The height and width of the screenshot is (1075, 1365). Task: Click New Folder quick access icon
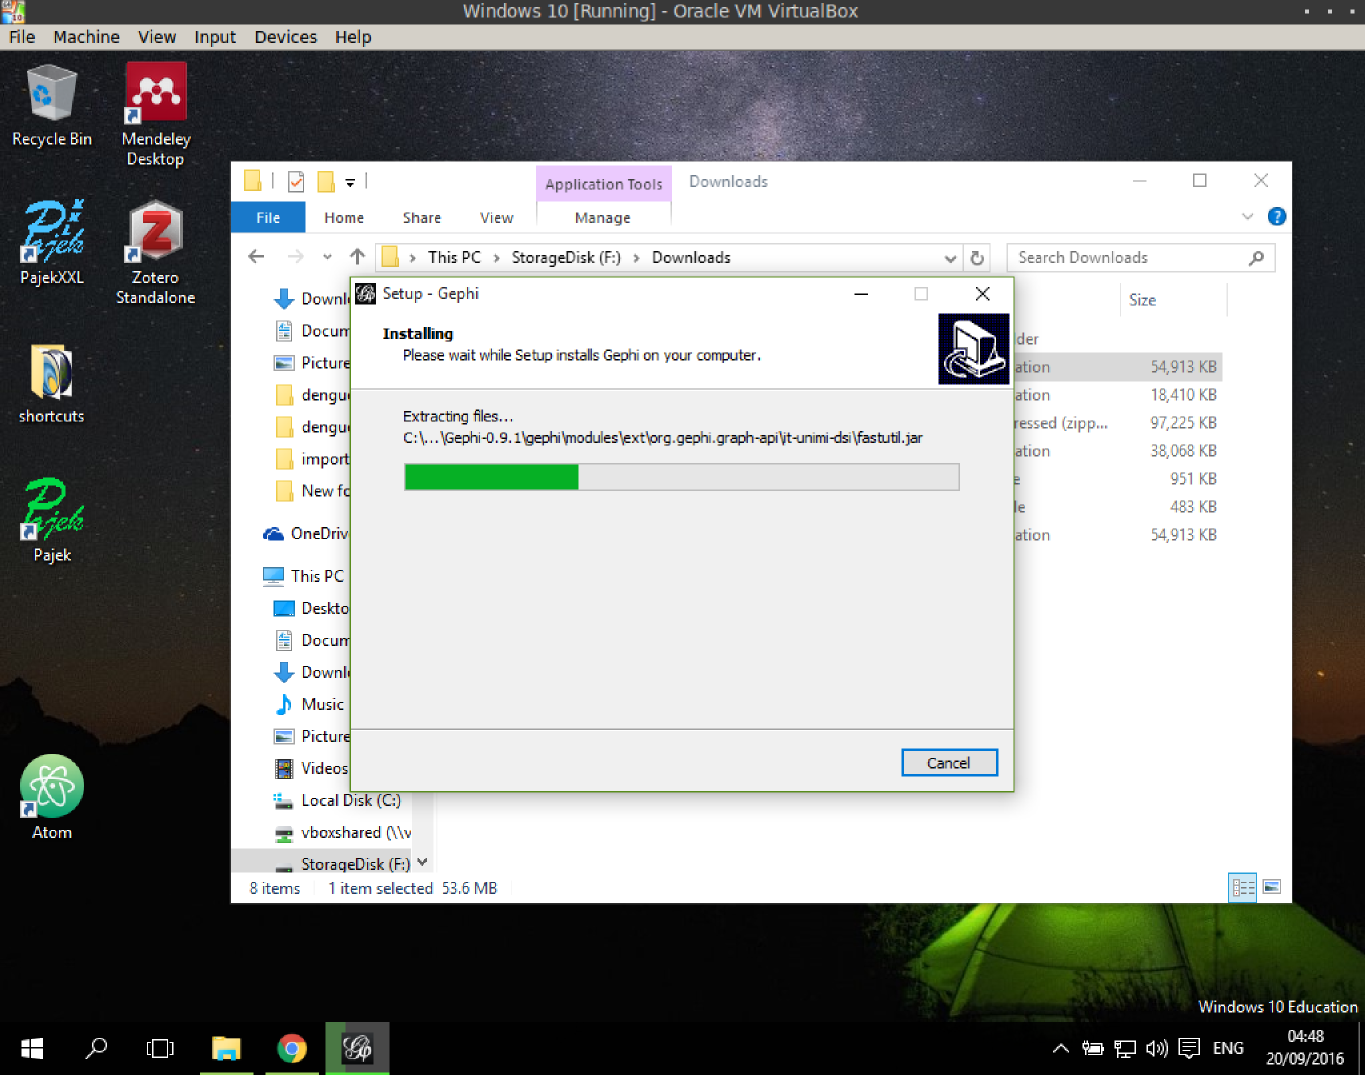coord(325,181)
